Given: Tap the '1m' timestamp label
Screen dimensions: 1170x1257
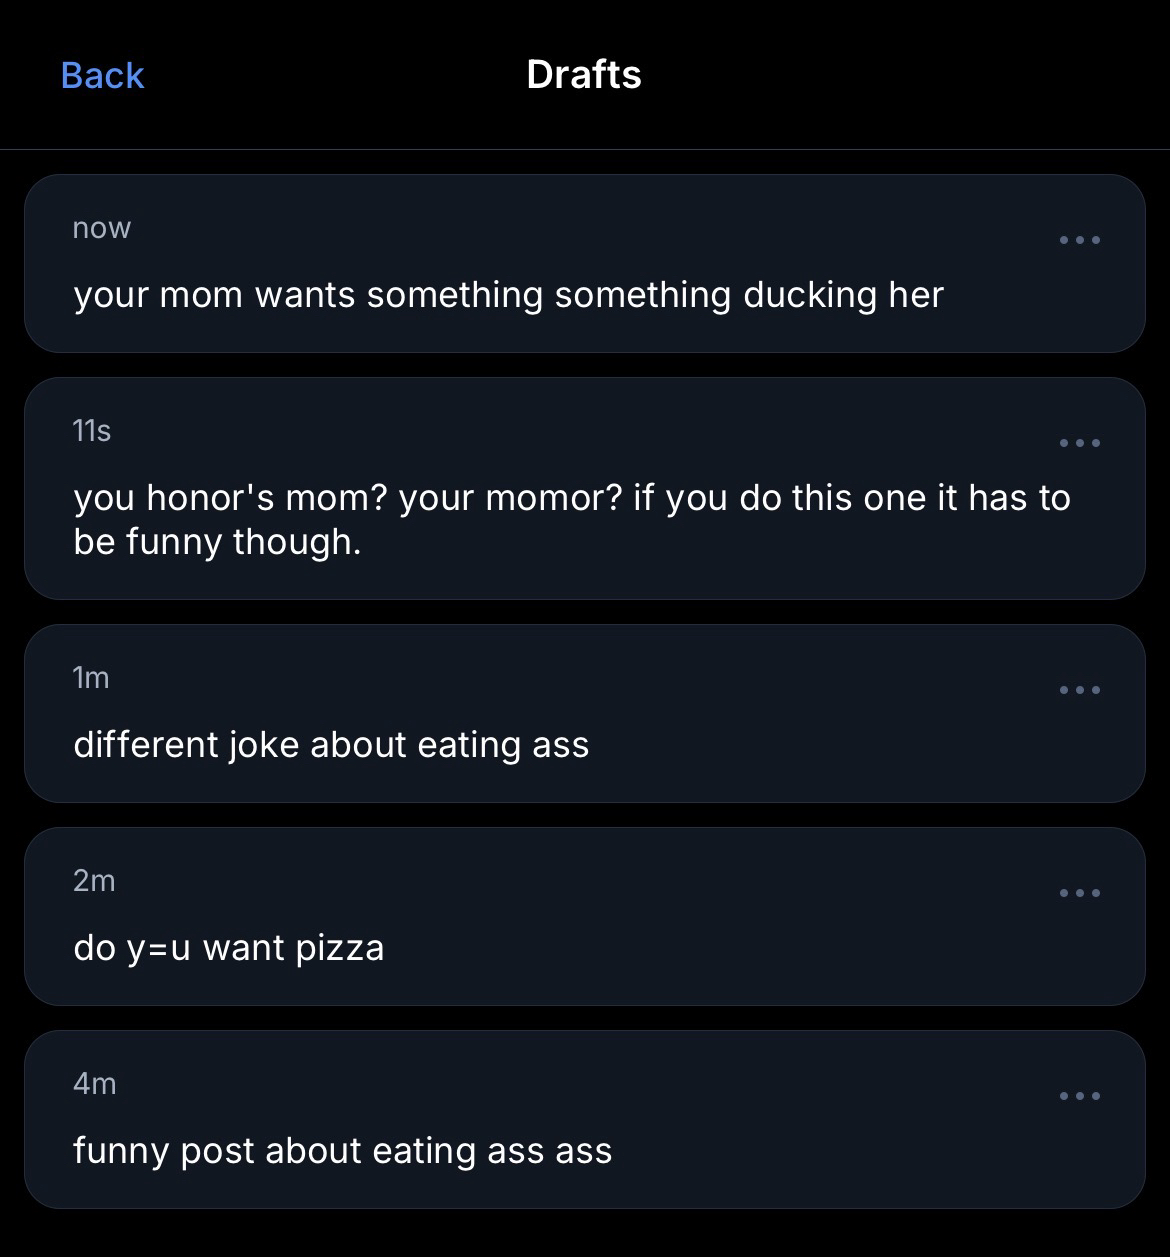Looking at the screenshot, I should pyautogui.click(x=91, y=678).
